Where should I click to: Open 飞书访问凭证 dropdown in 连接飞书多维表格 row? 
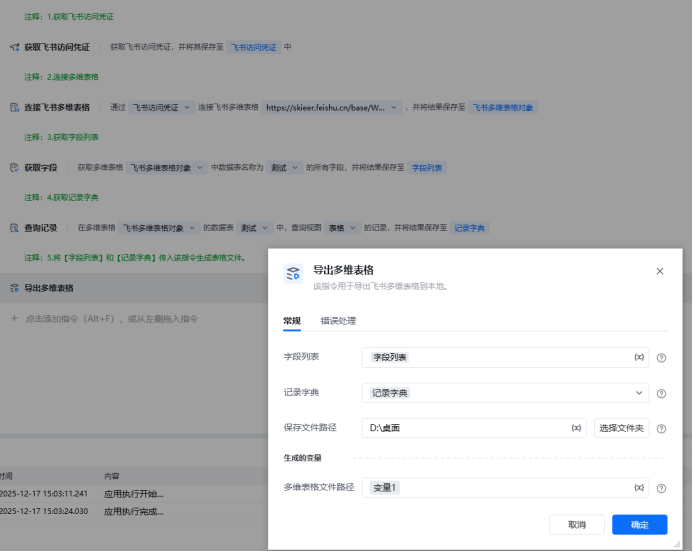pos(162,107)
